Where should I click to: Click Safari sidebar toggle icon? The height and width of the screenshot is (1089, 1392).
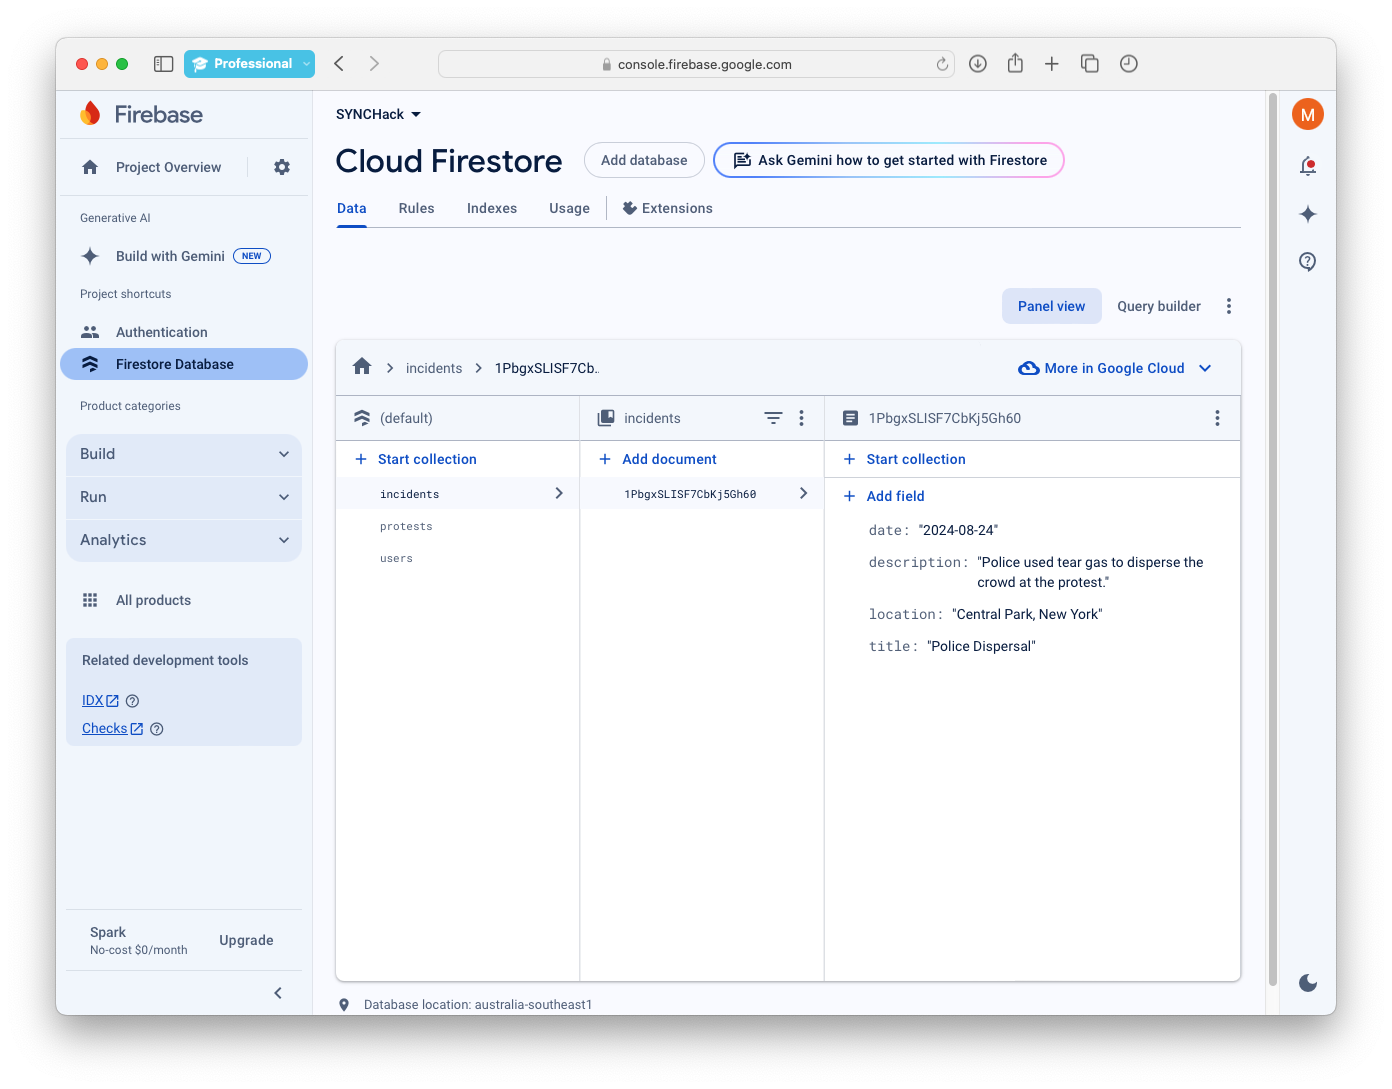164,64
